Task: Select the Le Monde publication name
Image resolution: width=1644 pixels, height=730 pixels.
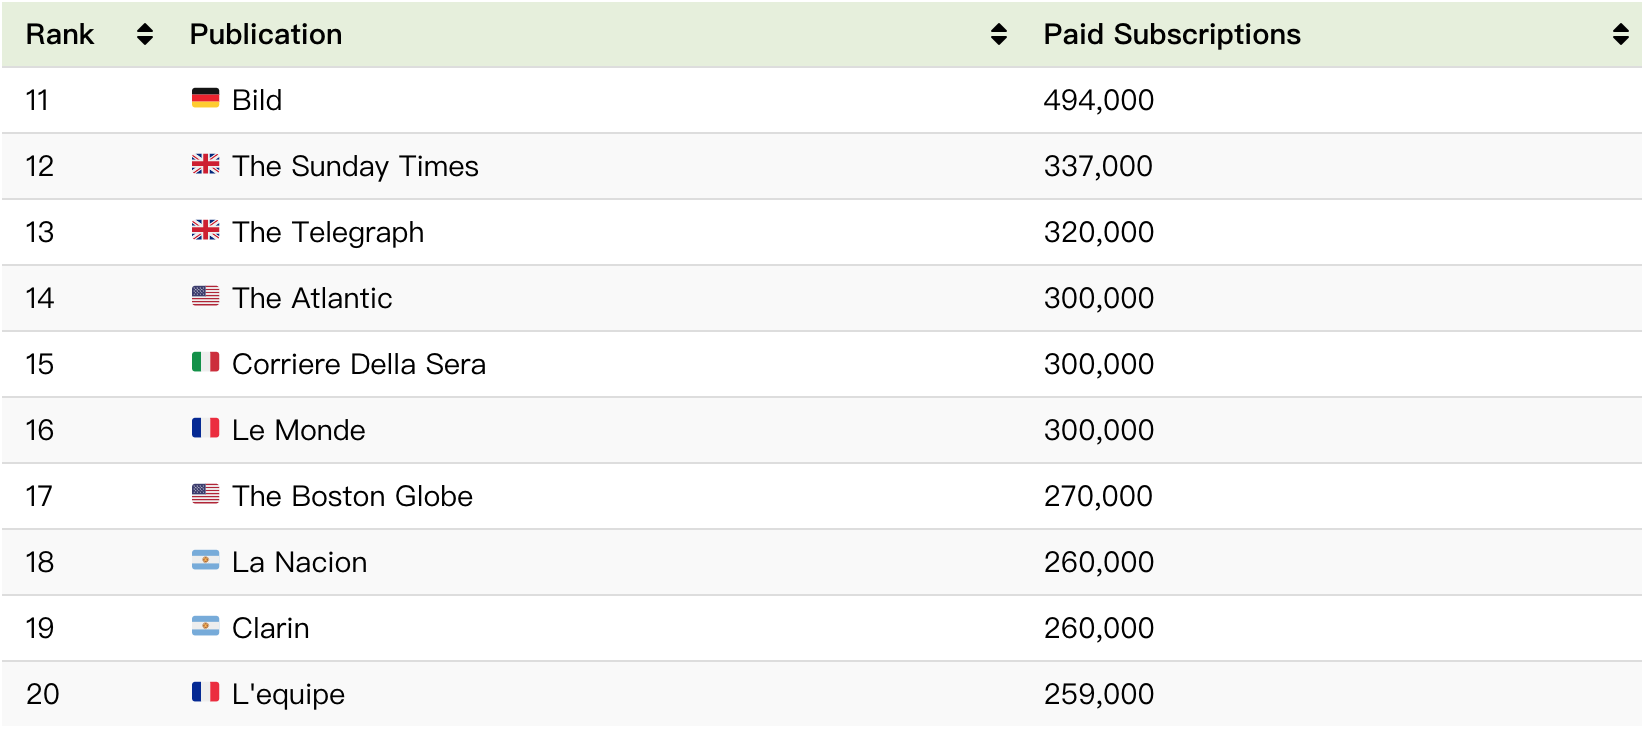Action: pos(298,430)
